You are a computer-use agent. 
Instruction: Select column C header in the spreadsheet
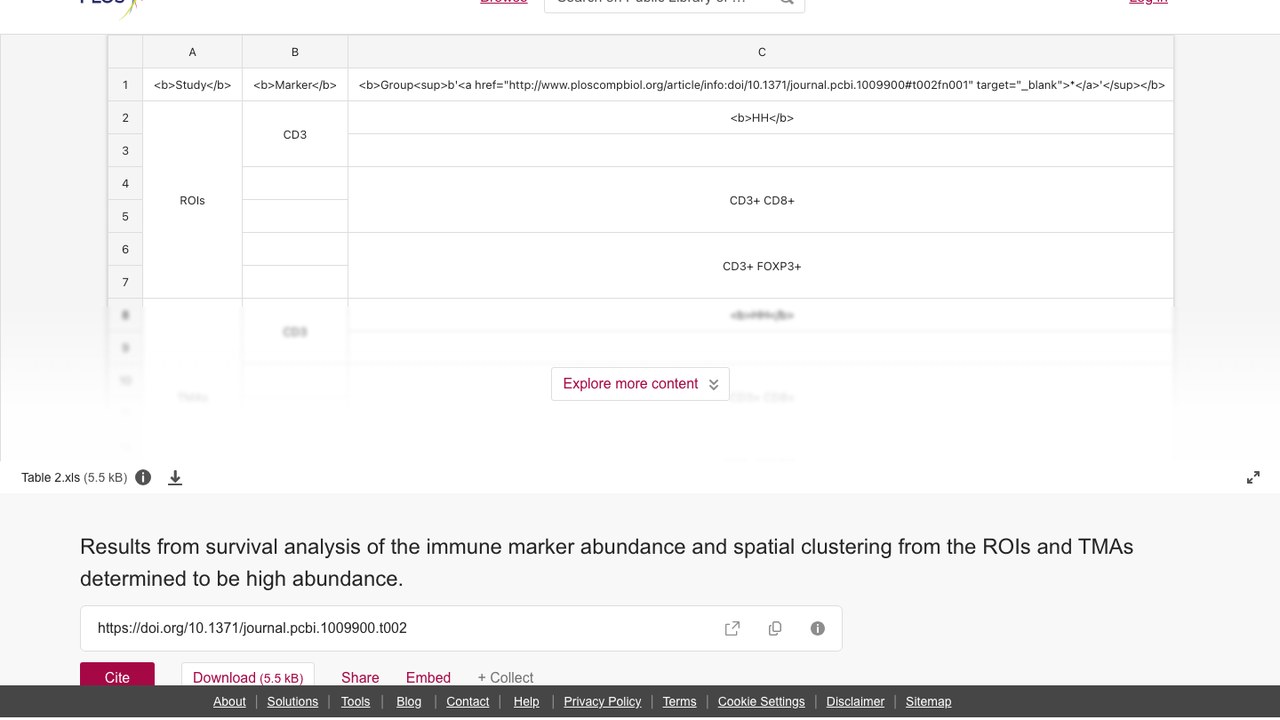[761, 52]
